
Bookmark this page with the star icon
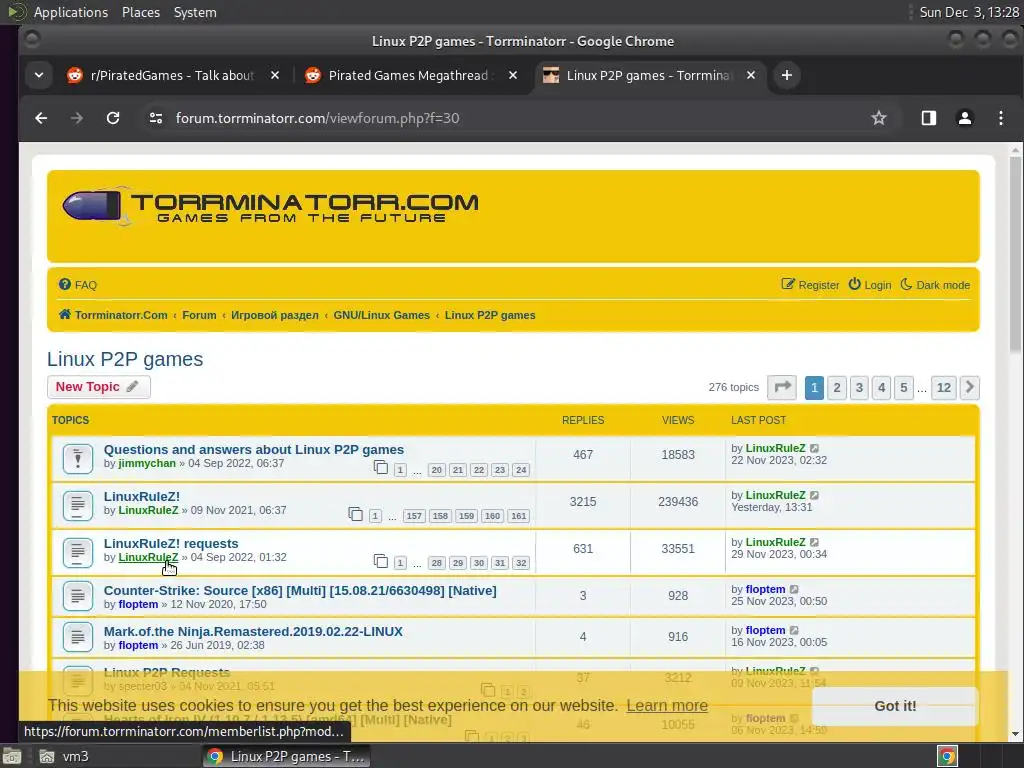point(879,118)
